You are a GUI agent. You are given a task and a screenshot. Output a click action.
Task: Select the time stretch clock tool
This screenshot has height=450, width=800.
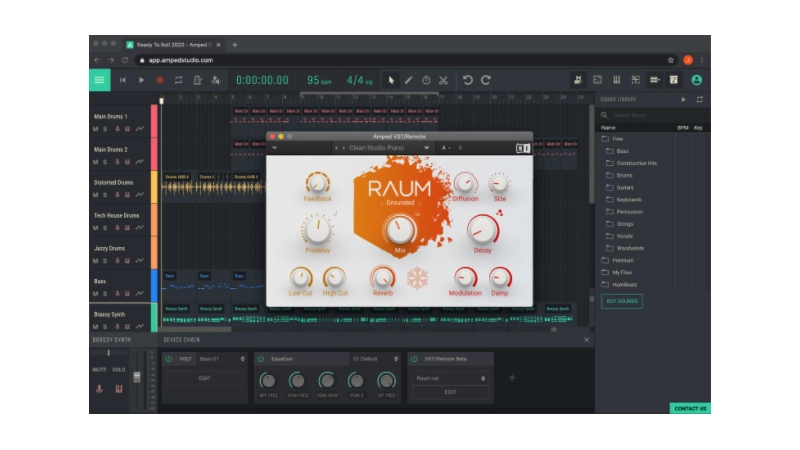(x=426, y=80)
